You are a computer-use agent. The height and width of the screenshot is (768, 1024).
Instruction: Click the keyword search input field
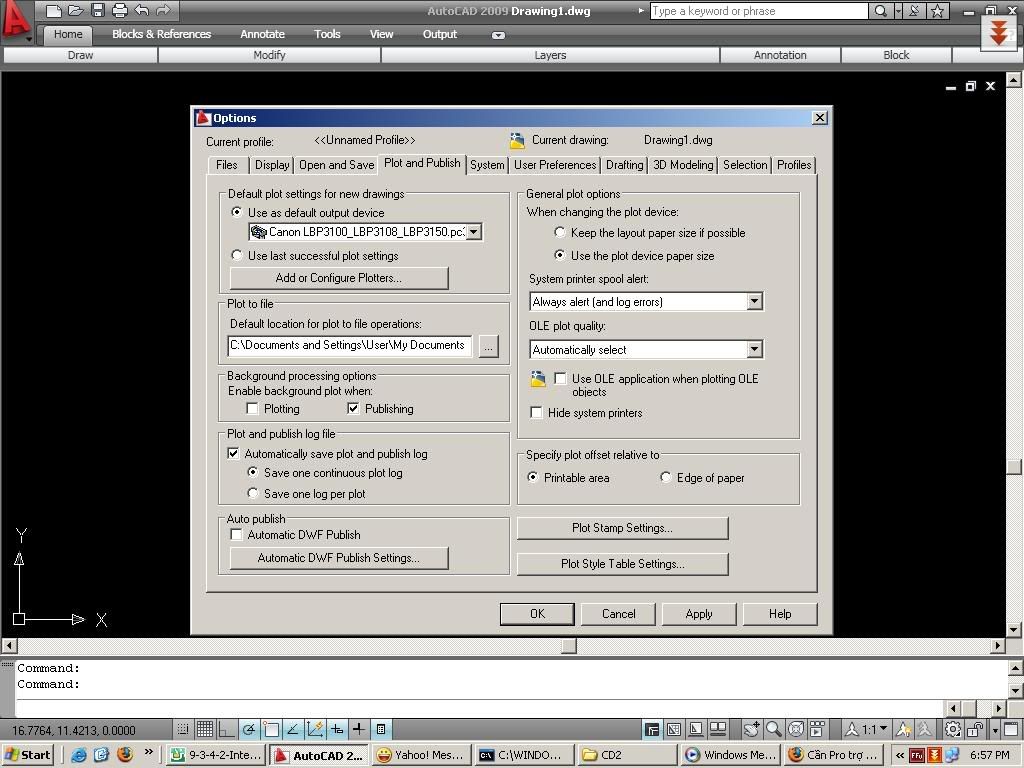pos(759,10)
